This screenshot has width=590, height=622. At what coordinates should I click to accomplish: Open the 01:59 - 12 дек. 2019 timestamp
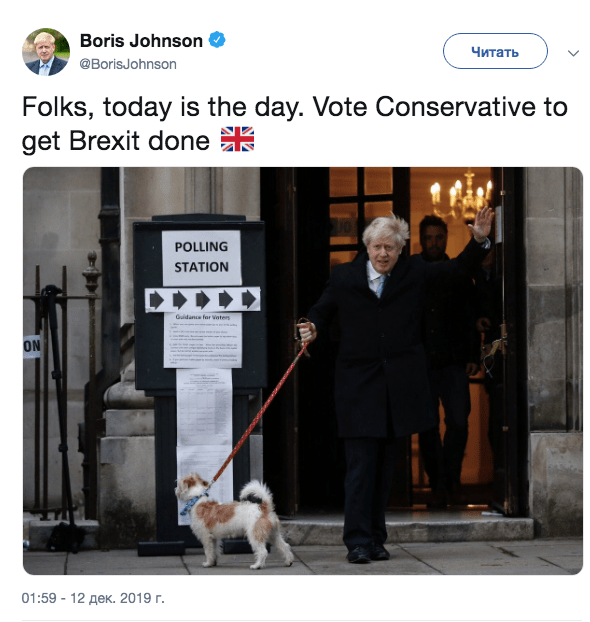click(x=93, y=597)
